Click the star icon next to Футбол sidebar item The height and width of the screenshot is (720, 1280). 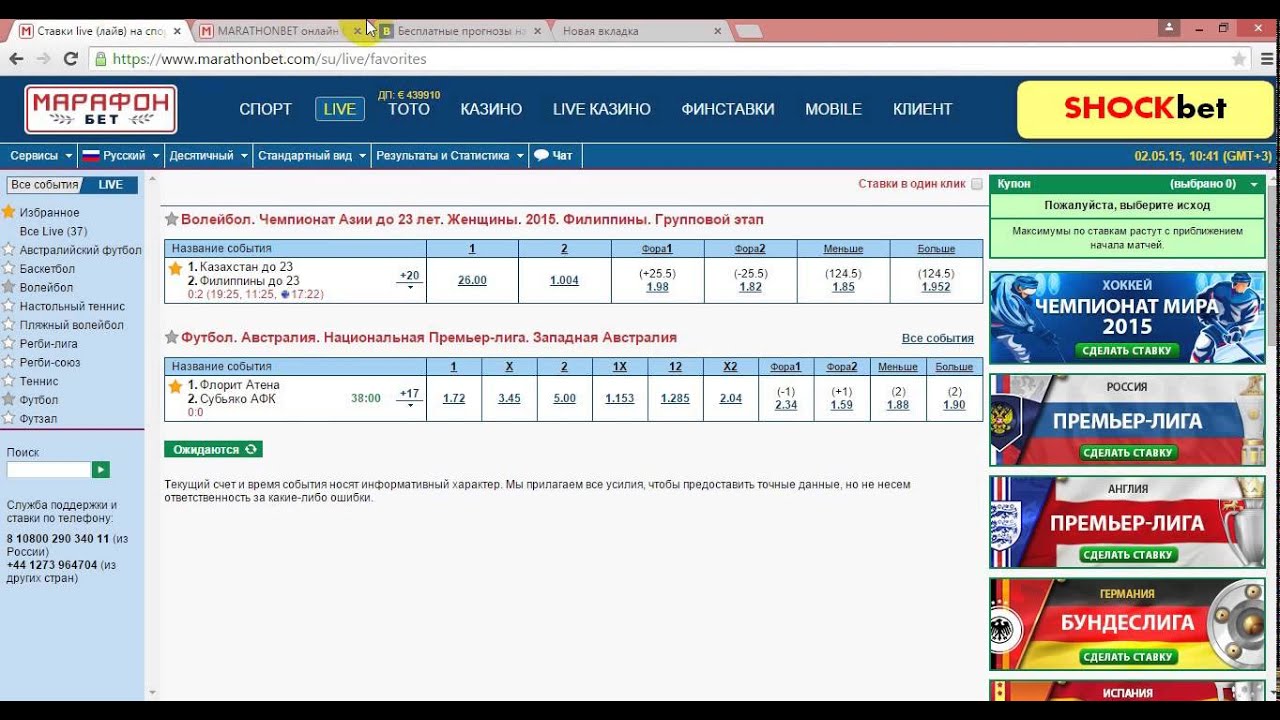tap(9, 400)
